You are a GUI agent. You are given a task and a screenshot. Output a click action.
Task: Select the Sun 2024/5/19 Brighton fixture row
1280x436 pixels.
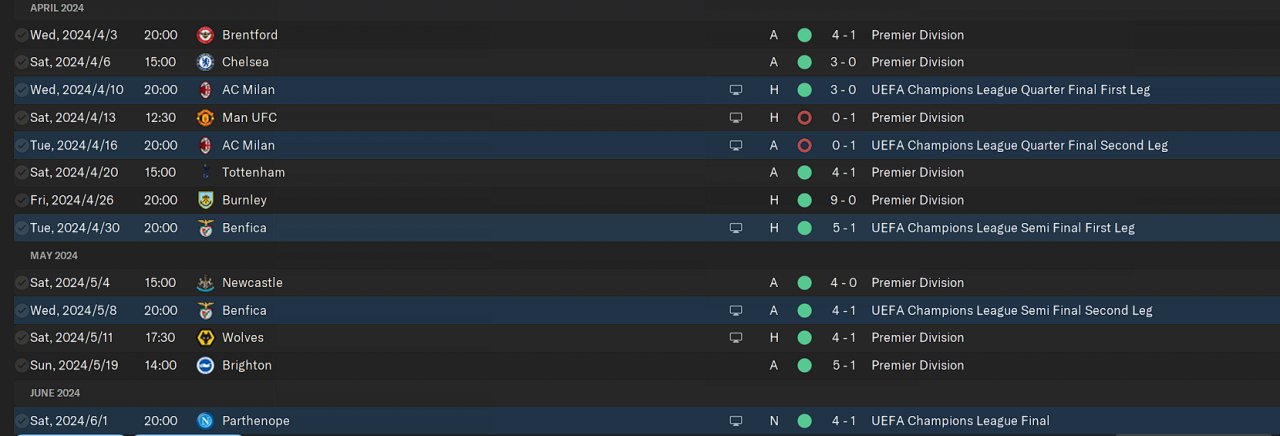point(500,365)
